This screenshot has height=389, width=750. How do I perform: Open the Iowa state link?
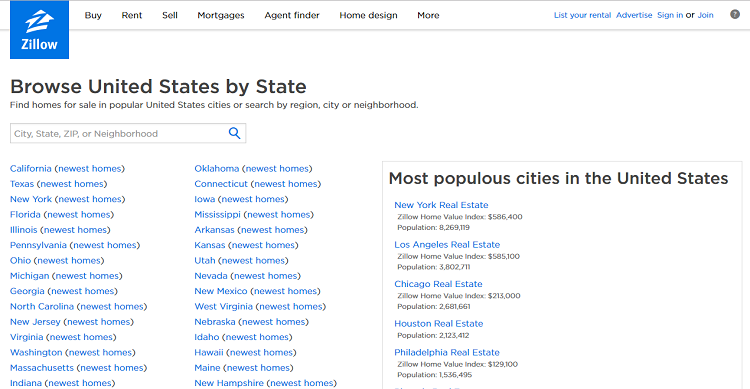[205, 199]
